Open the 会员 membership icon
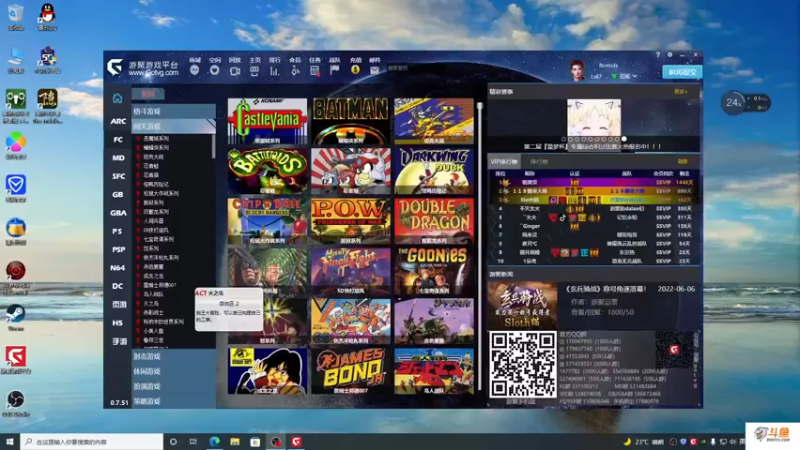 coord(295,71)
